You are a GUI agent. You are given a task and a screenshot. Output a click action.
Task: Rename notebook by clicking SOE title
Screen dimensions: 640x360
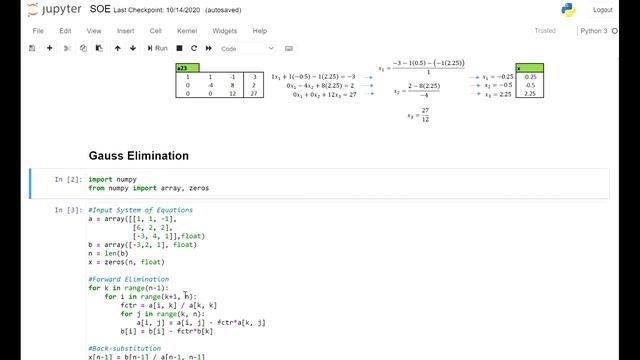[100, 9]
